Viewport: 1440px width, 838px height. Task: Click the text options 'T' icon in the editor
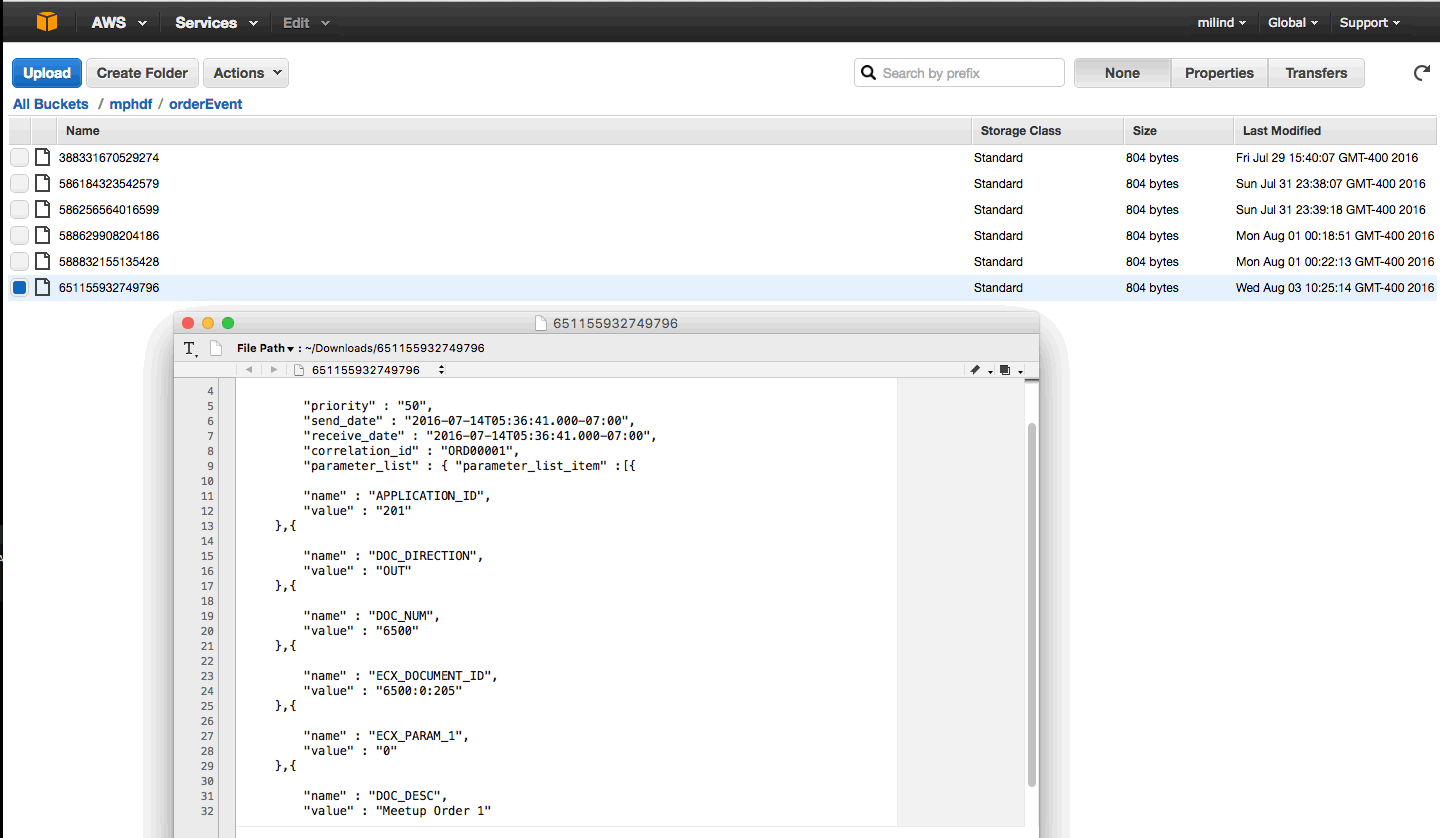pyautogui.click(x=190, y=348)
